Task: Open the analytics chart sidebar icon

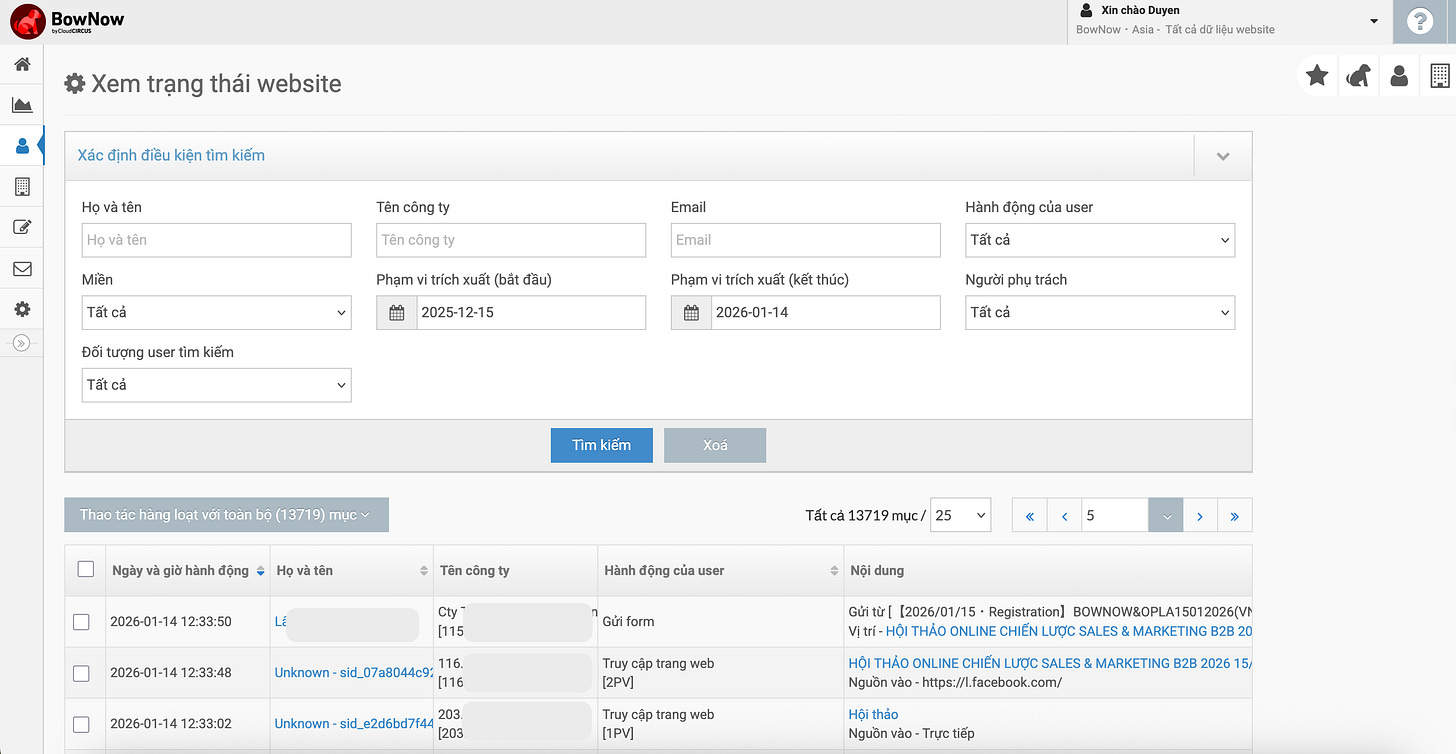Action: coord(22,105)
